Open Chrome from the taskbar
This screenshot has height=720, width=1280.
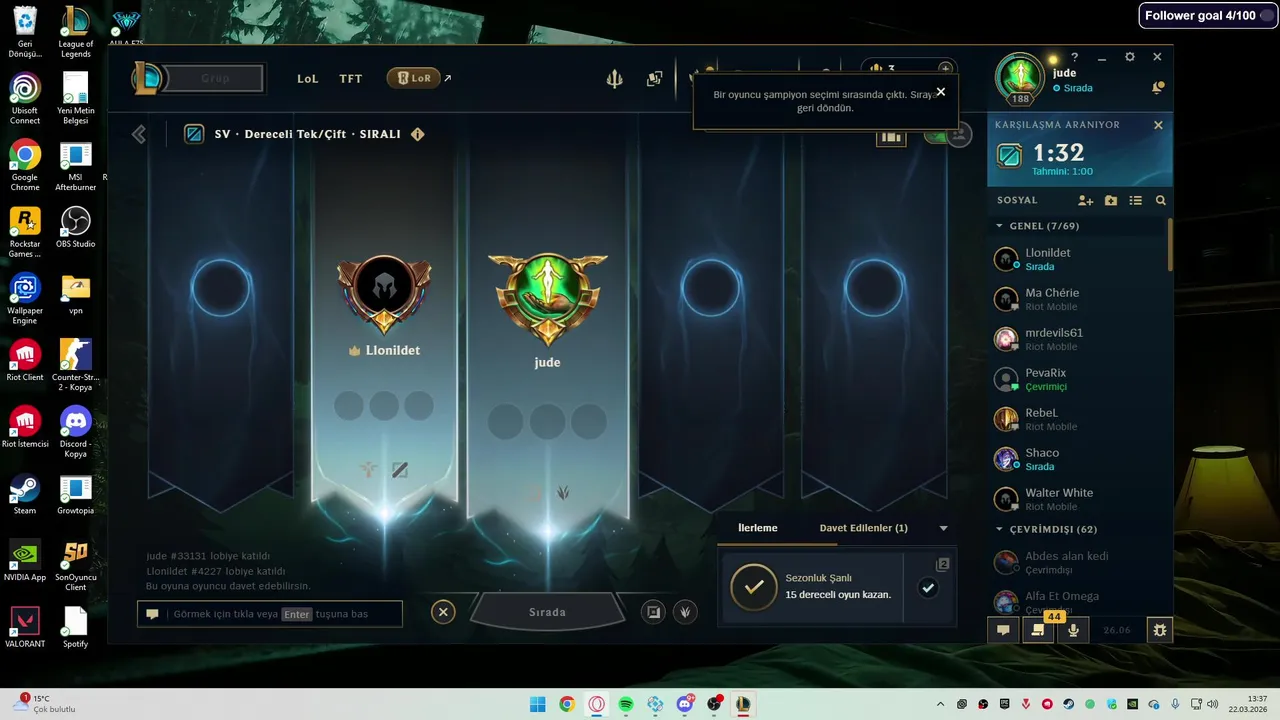point(567,704)
